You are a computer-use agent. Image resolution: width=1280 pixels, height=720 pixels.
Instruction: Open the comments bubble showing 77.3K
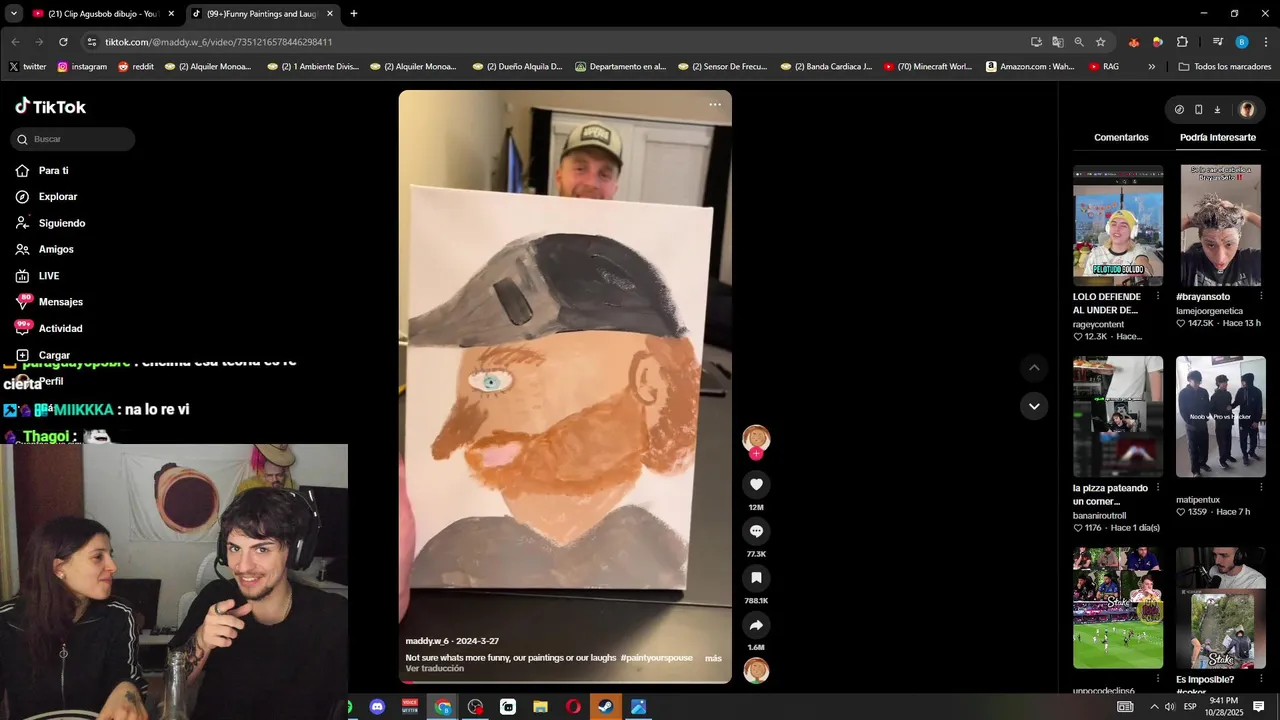click(756, 531)
